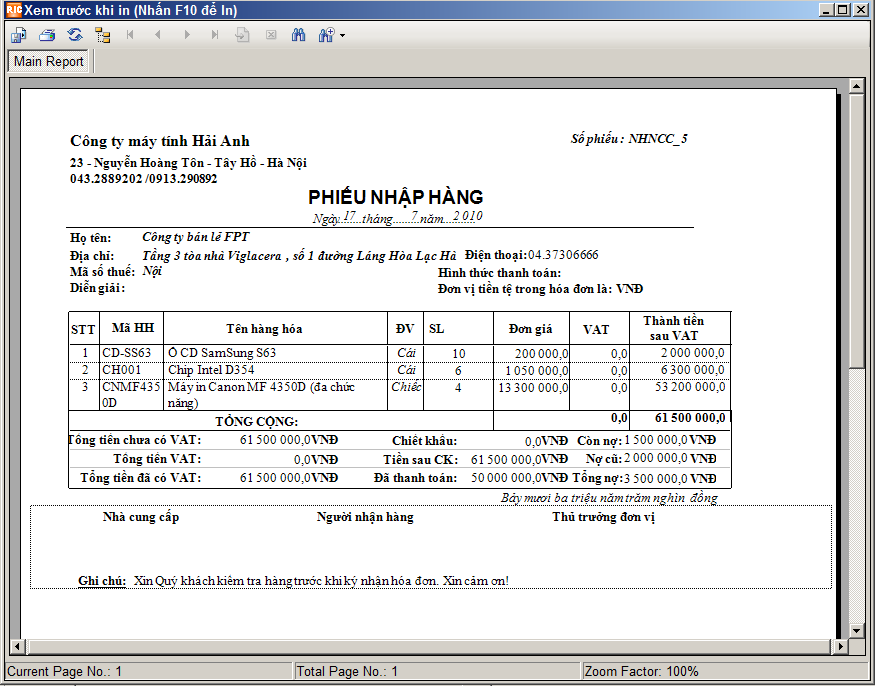The image size is (875, 686).
Task: Open Find Text binoculars icon
Action: click(299, 35)
